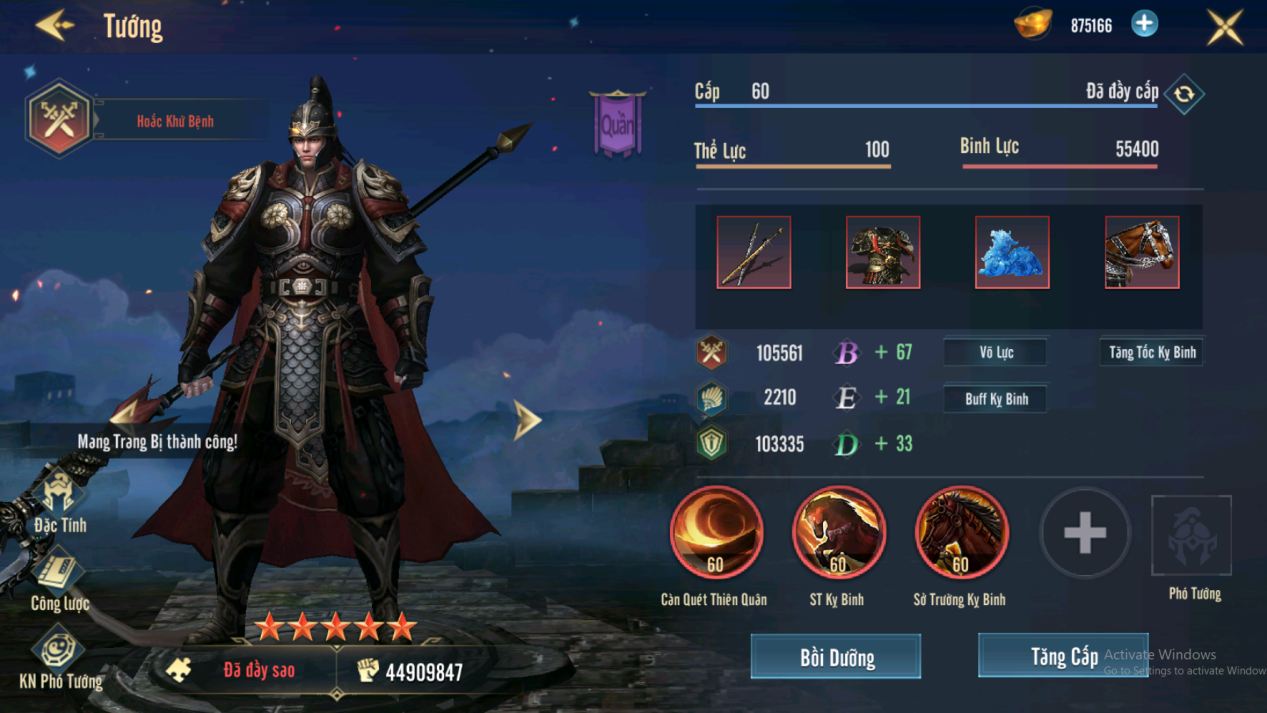Open the KN Phó Tướng menu

(60, 659)
